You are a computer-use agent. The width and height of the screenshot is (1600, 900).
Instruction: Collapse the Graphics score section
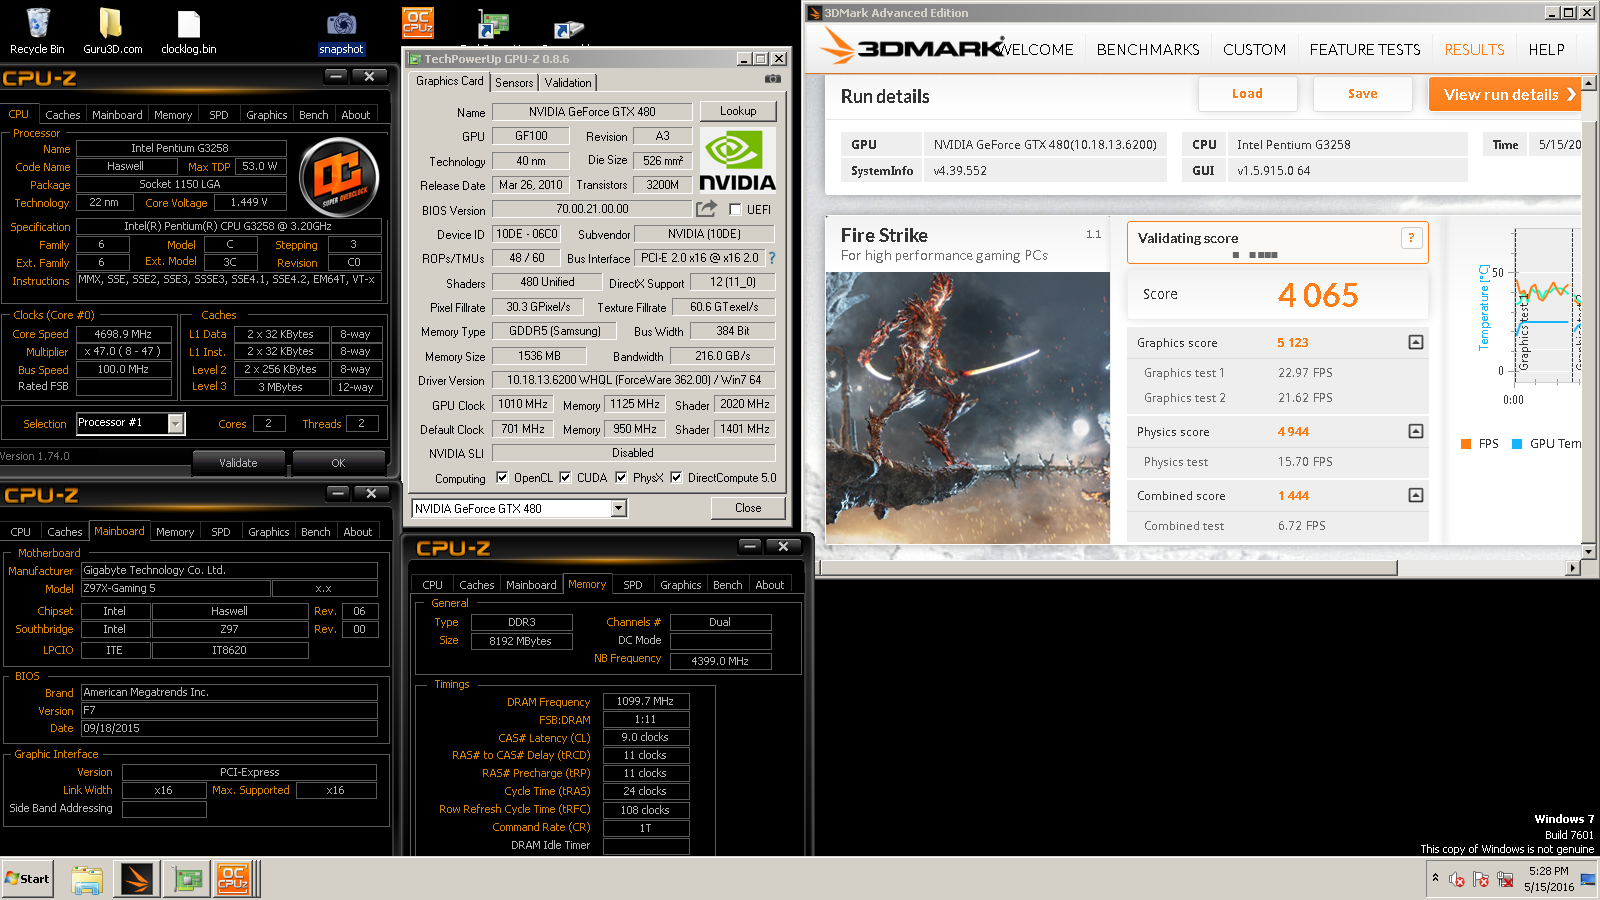pyautogui.click(x=1416, y=342)
